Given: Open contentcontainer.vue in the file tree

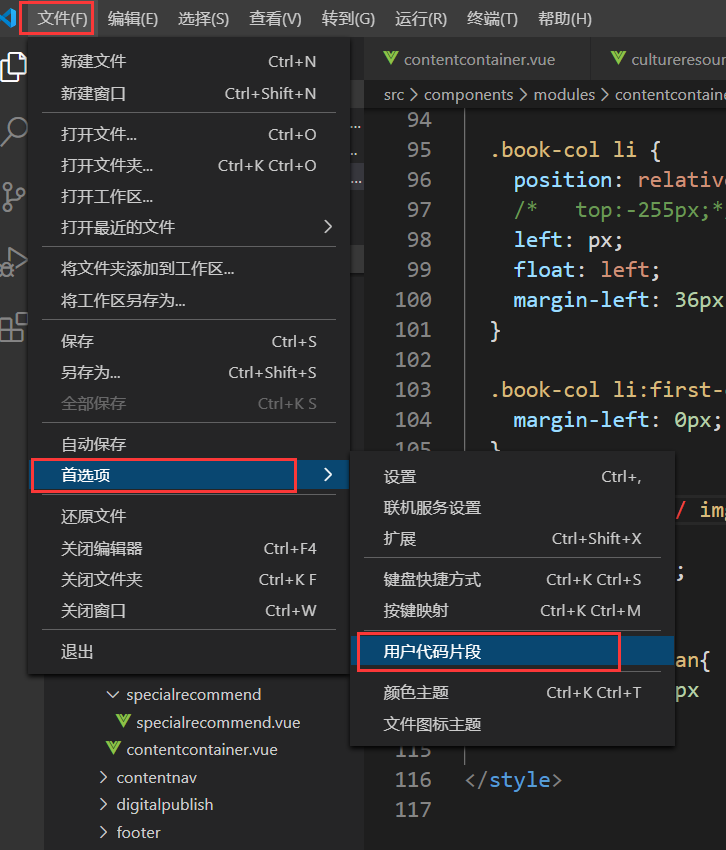Looking at the screenshot, I should [202, 750].
